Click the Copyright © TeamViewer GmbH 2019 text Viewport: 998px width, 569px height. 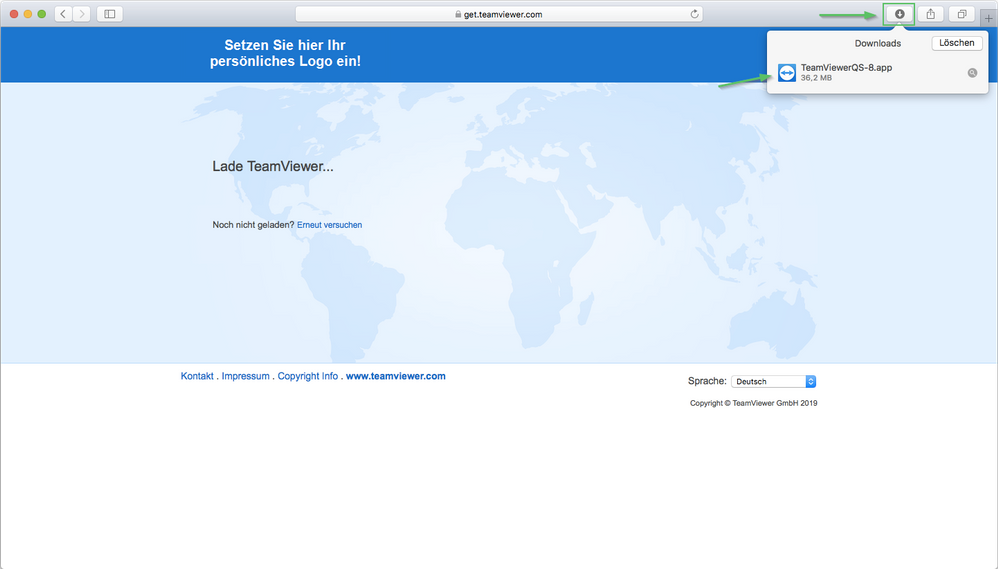tap(754, 403)
